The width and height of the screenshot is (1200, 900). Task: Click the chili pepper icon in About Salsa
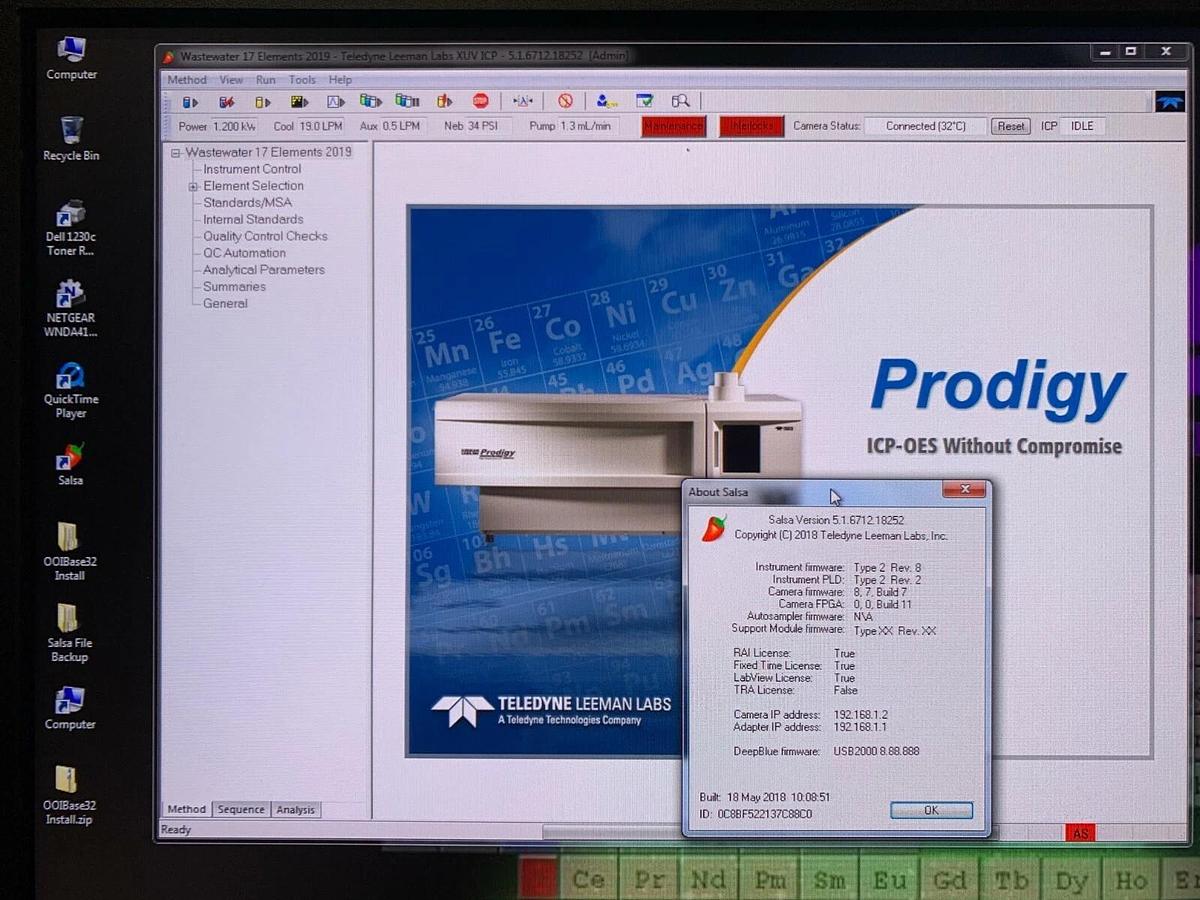714,529
